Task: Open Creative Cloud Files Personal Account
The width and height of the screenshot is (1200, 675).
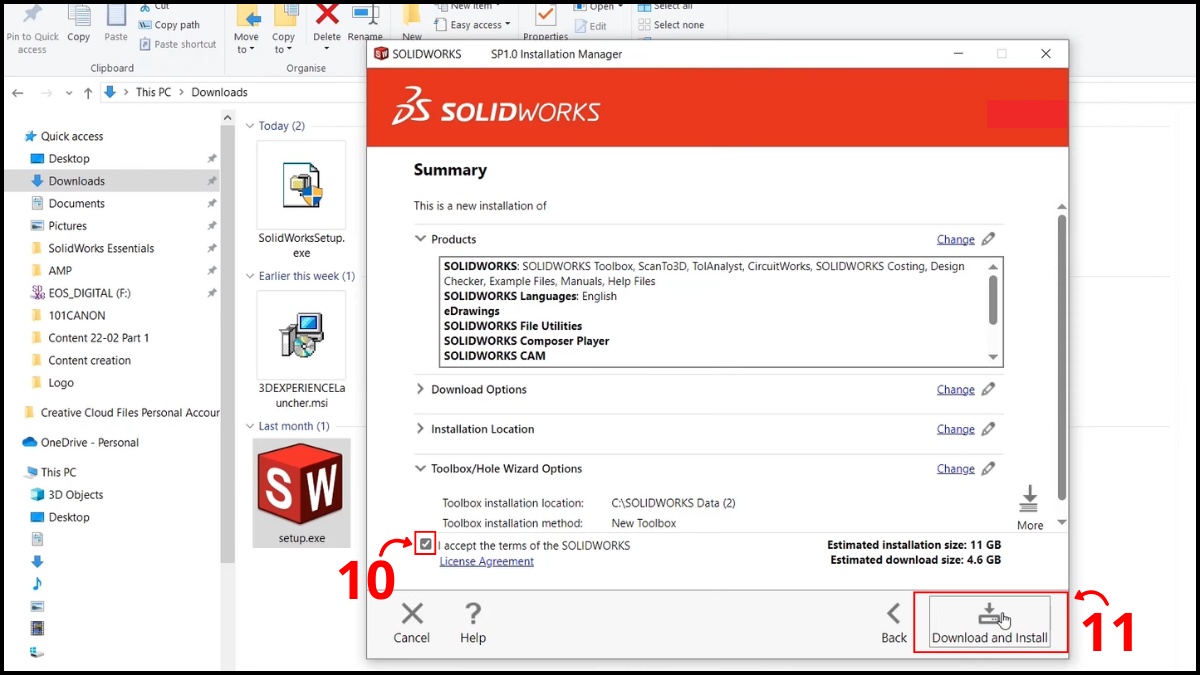Action: pyautogui.click(x=130, y=412)
